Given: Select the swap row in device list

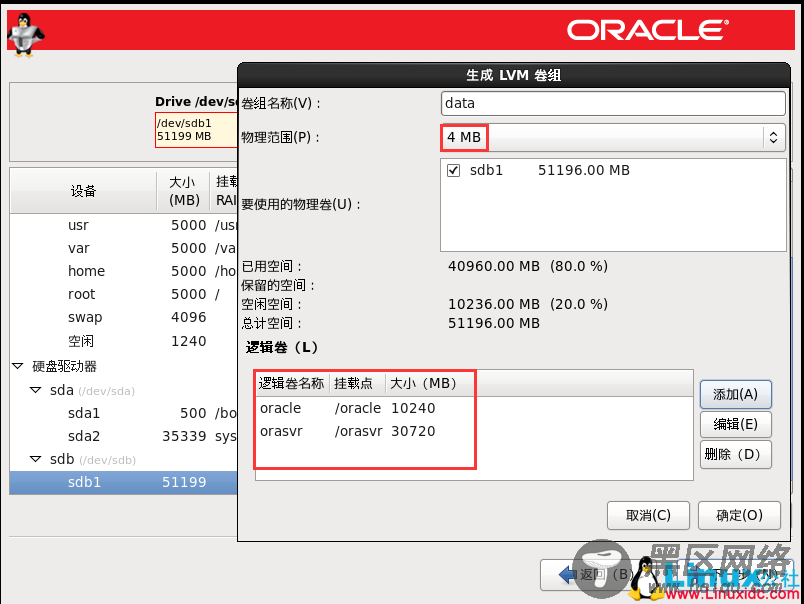Looking at the screenshot, I should [x=124, y=317].
